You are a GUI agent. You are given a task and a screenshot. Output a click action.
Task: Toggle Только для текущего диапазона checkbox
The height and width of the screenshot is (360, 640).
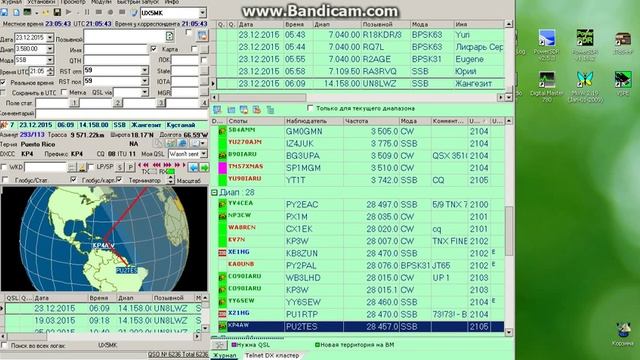click(x=310, y=108)
